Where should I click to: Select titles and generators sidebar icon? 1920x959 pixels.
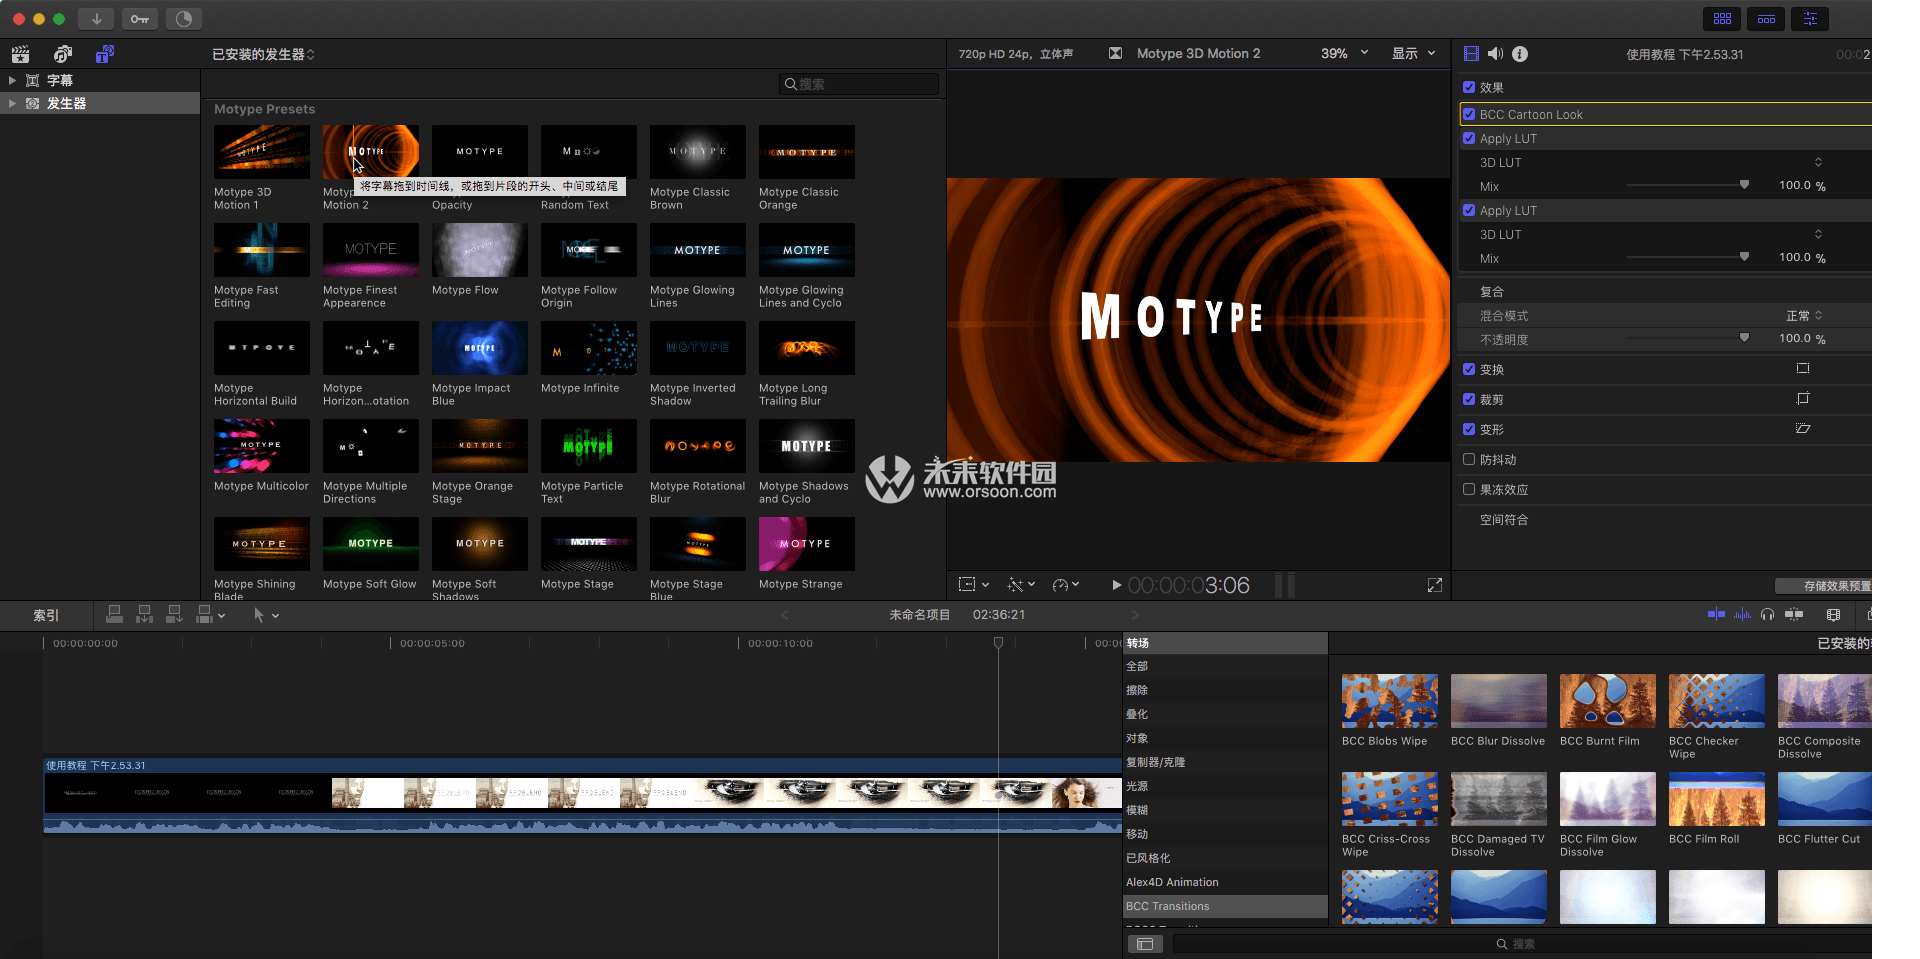(105, 54)
